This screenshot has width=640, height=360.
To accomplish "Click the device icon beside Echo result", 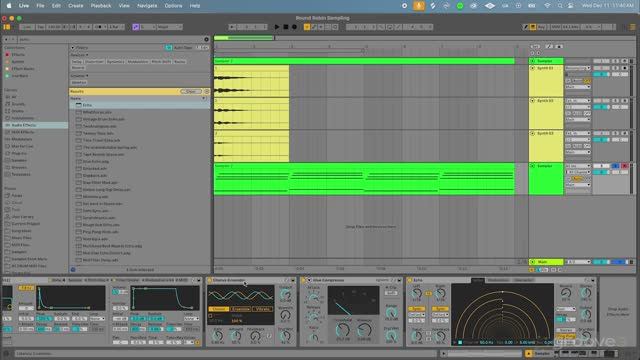I will click(x=78, y=105).
